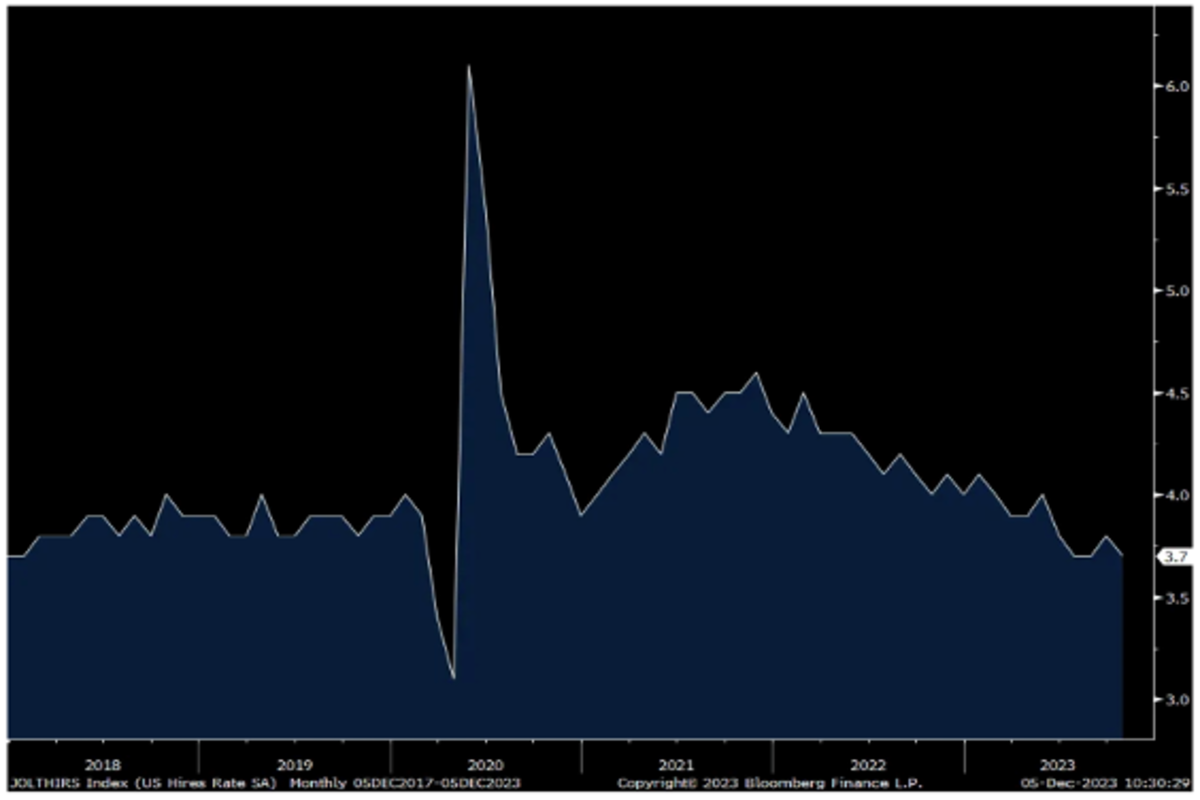Screen dimensions: 1200x800
Task: Click the 2020 trough low point near 3.0
Action: click(x=453, y=678)
